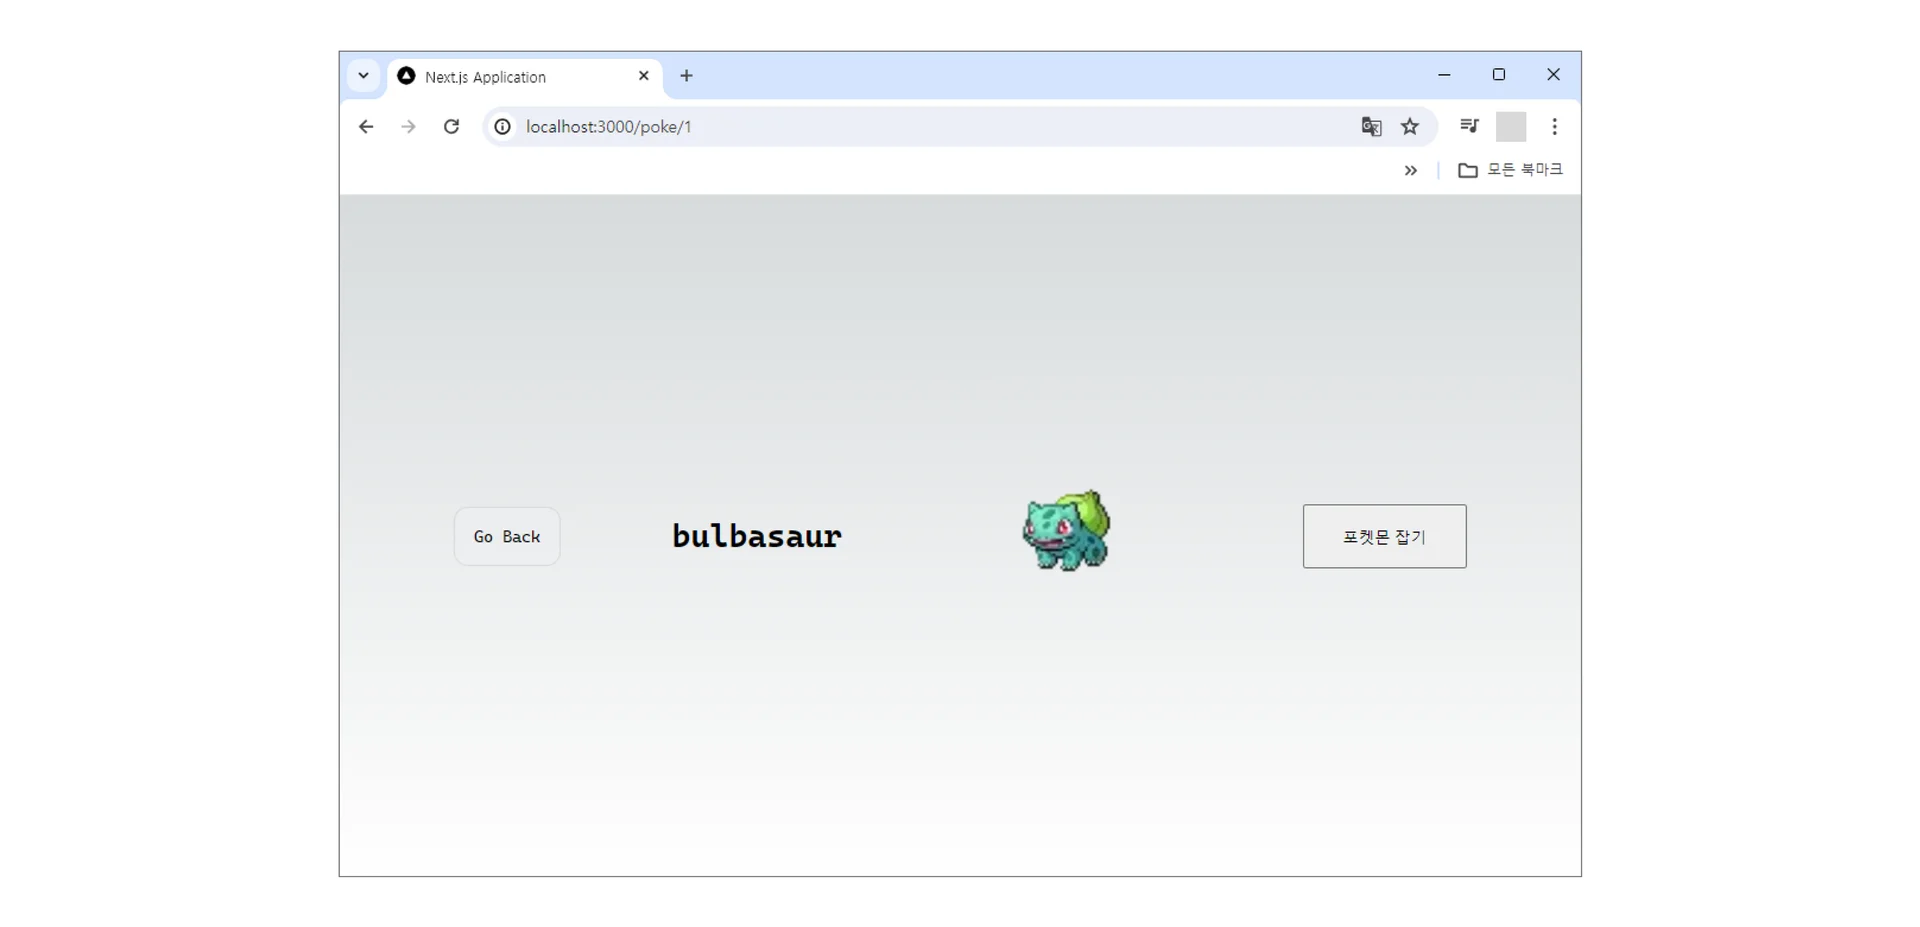1920x927 pixels.
Task: Open the media controls icon
Action: [1469, 126]
